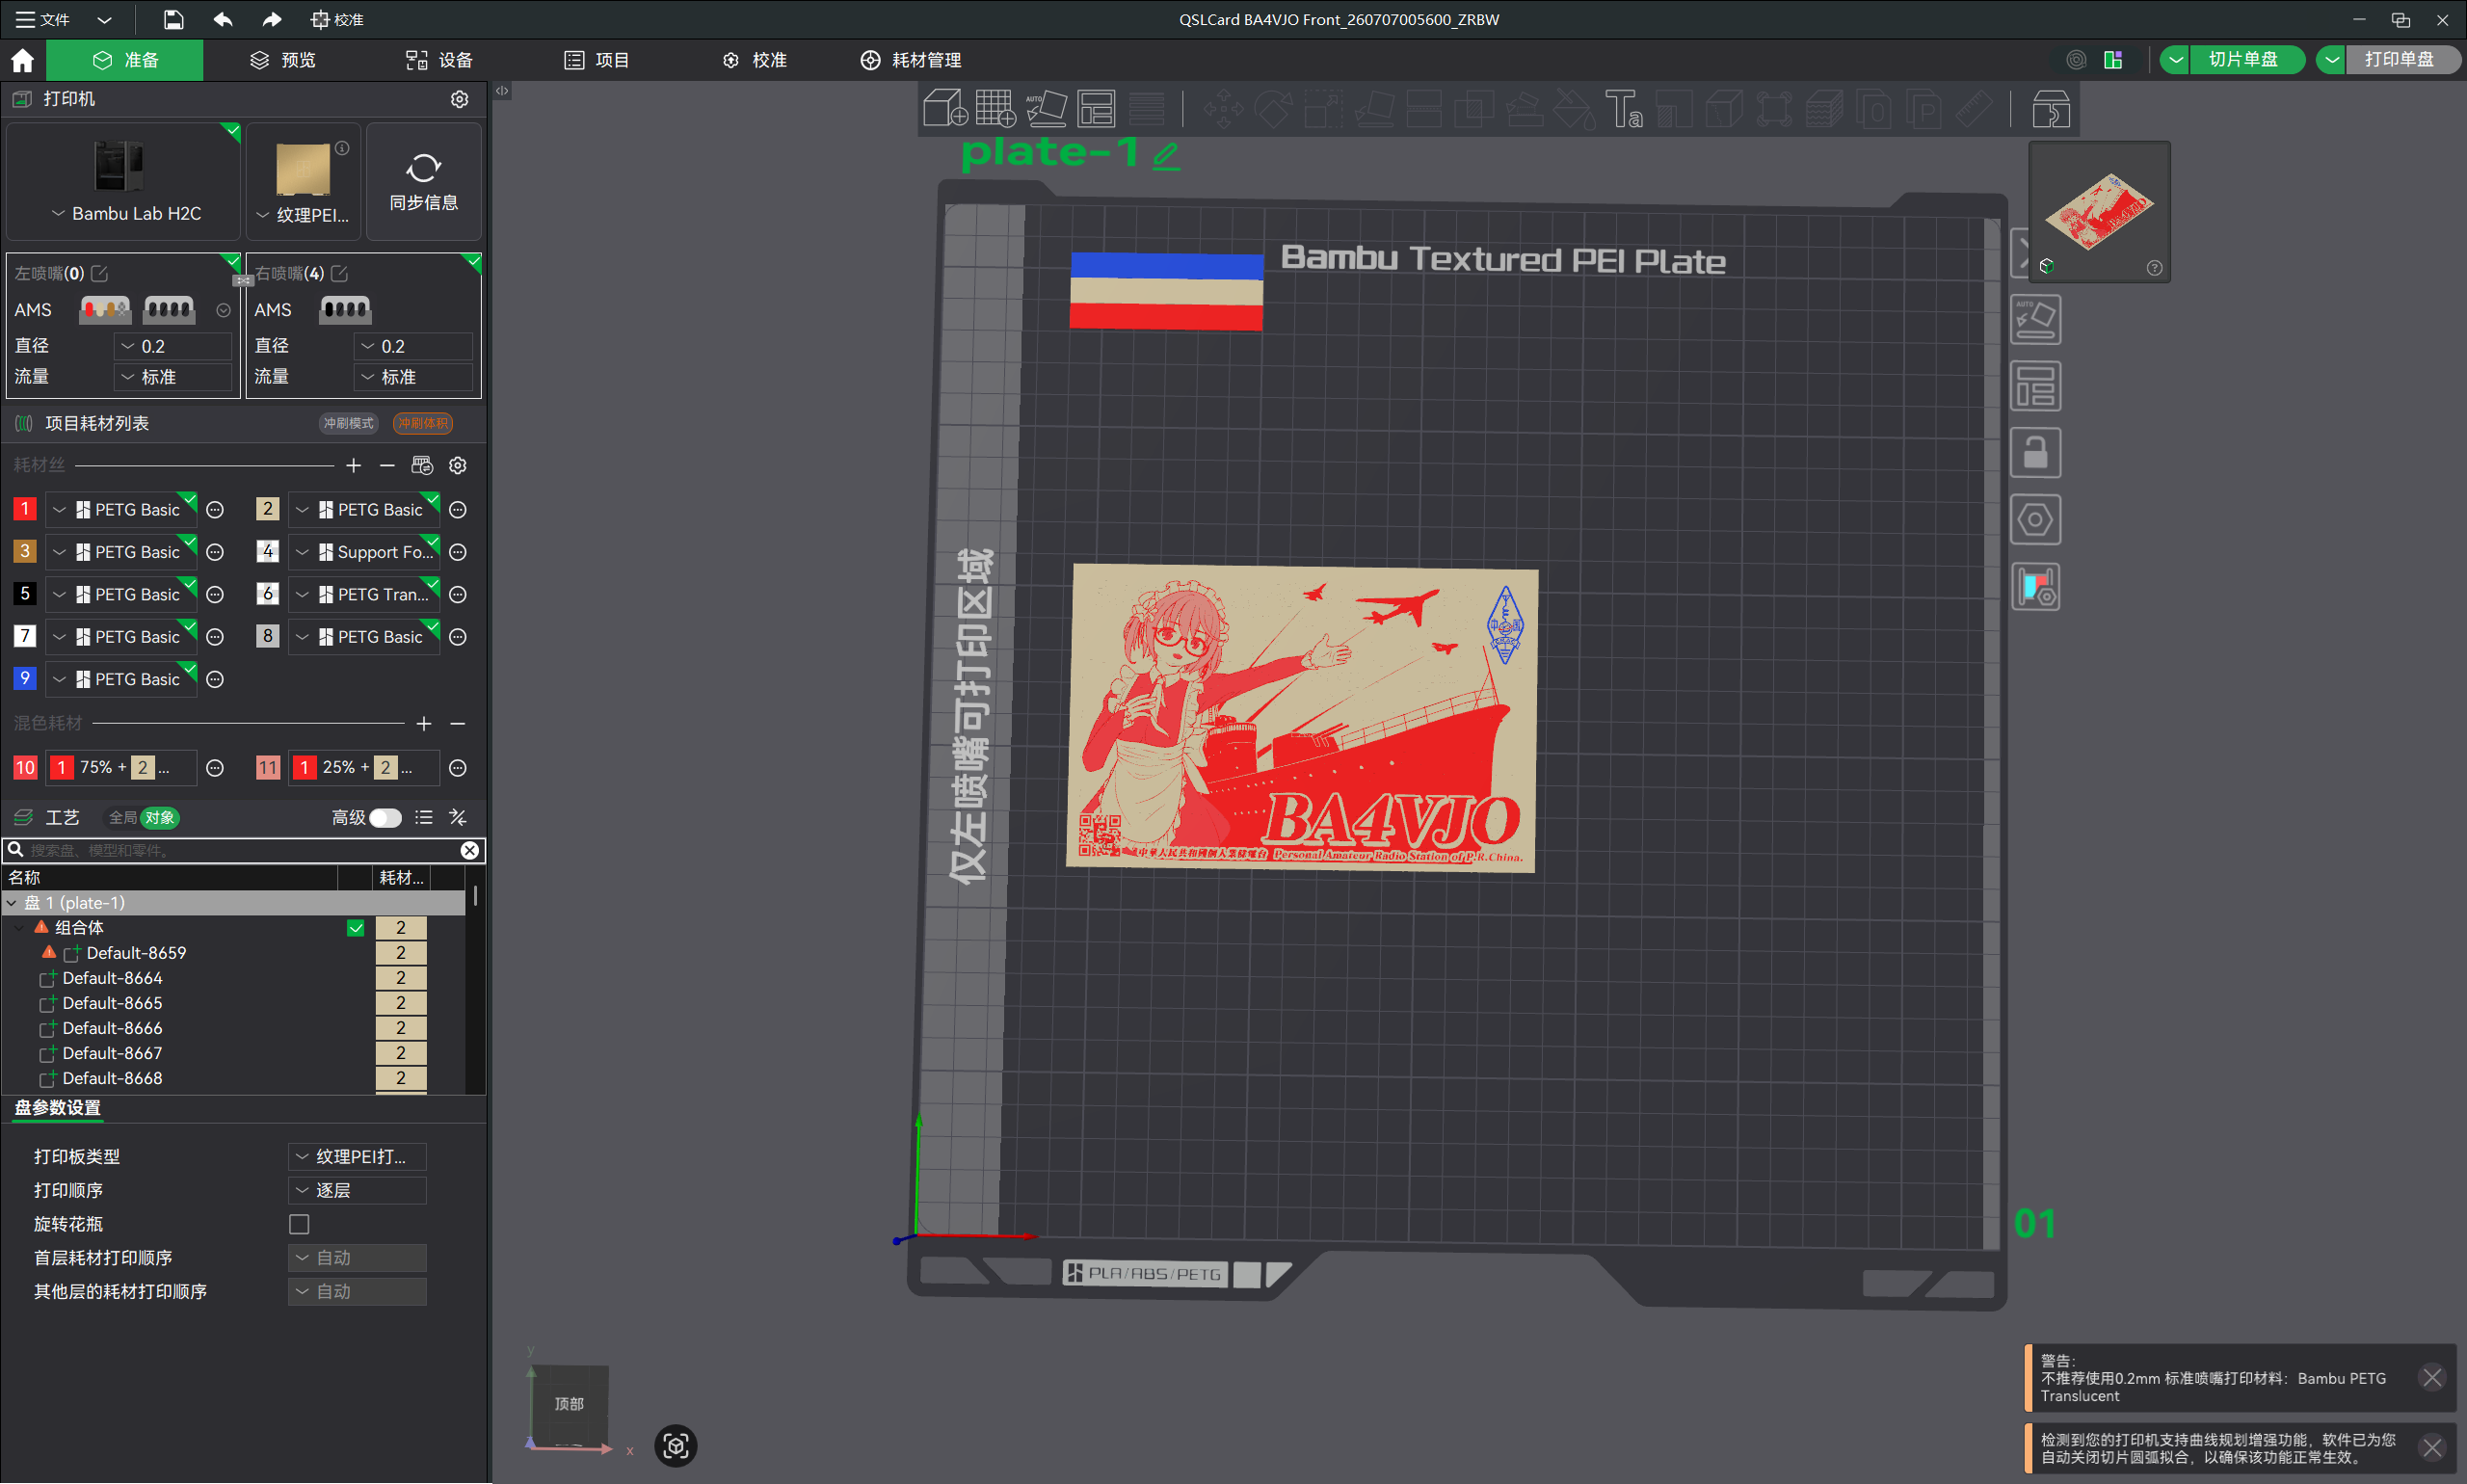Toggle the Advanced mode switch
Screen dimensions: 2467x1484
click(x=385, y=818)
